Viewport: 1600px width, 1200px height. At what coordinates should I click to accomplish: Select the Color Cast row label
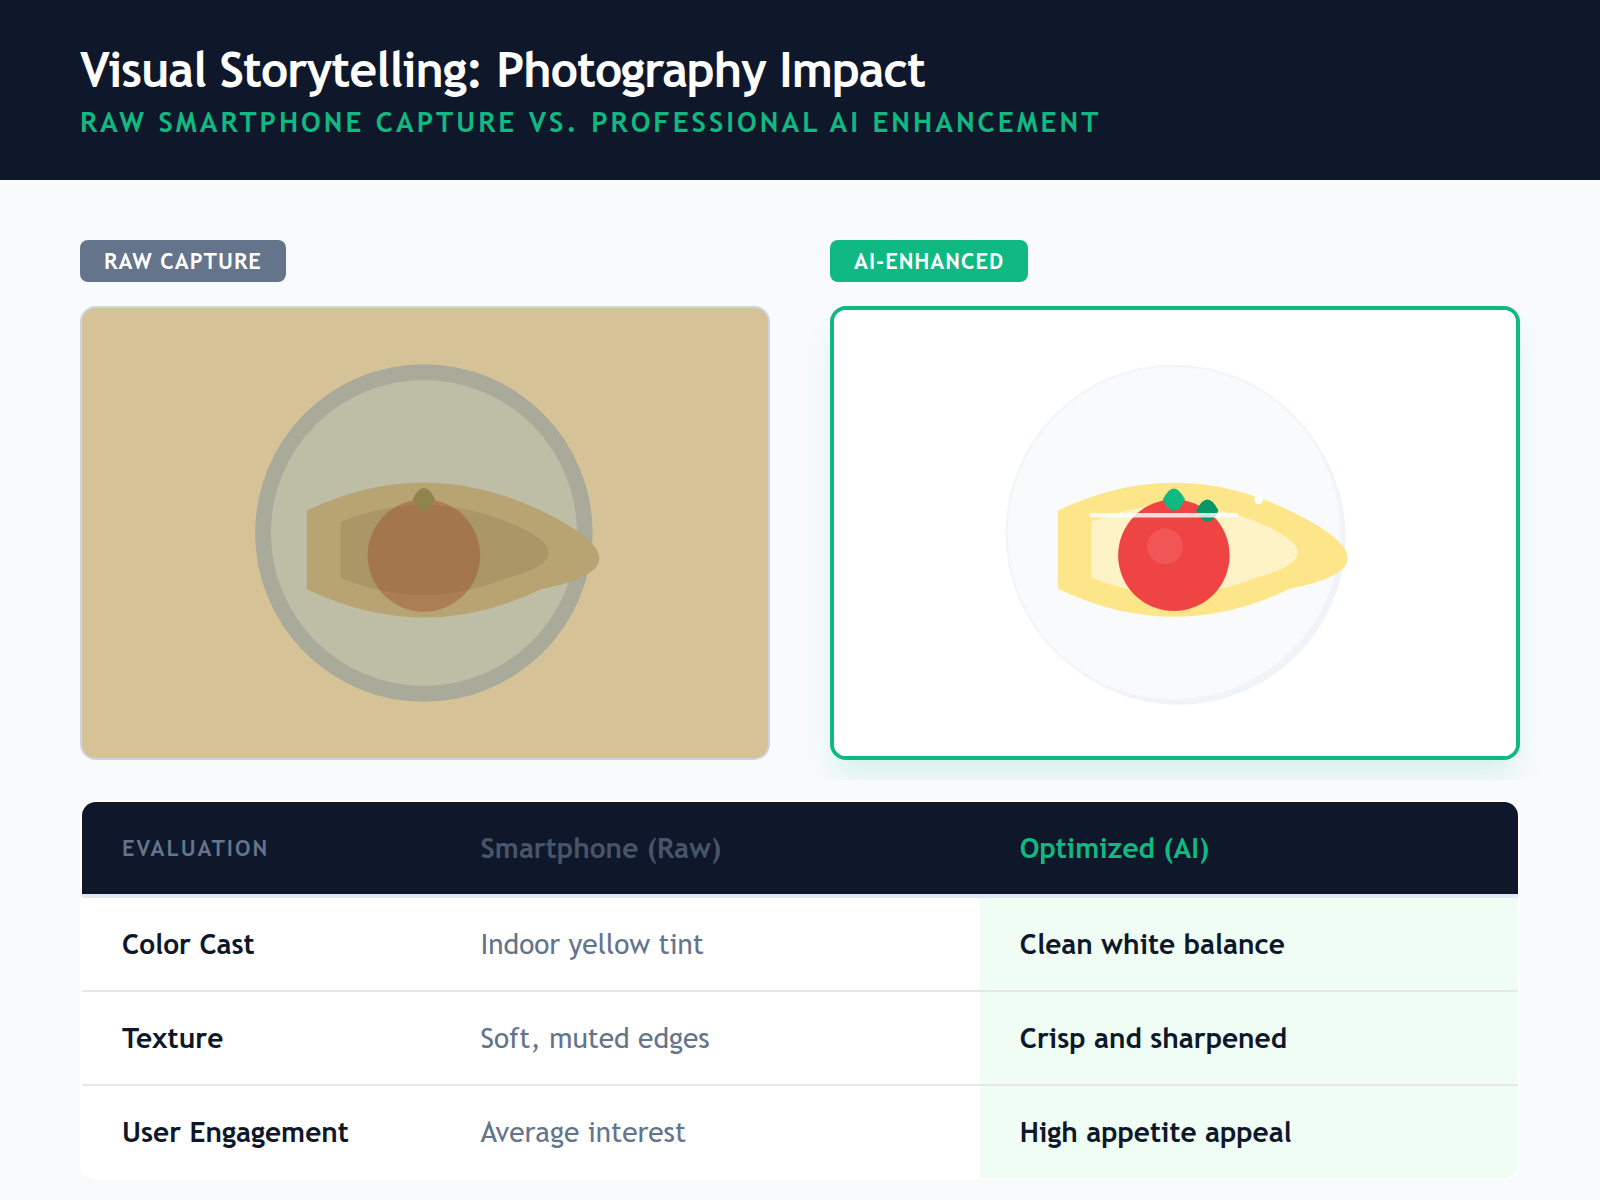[188, 944]
